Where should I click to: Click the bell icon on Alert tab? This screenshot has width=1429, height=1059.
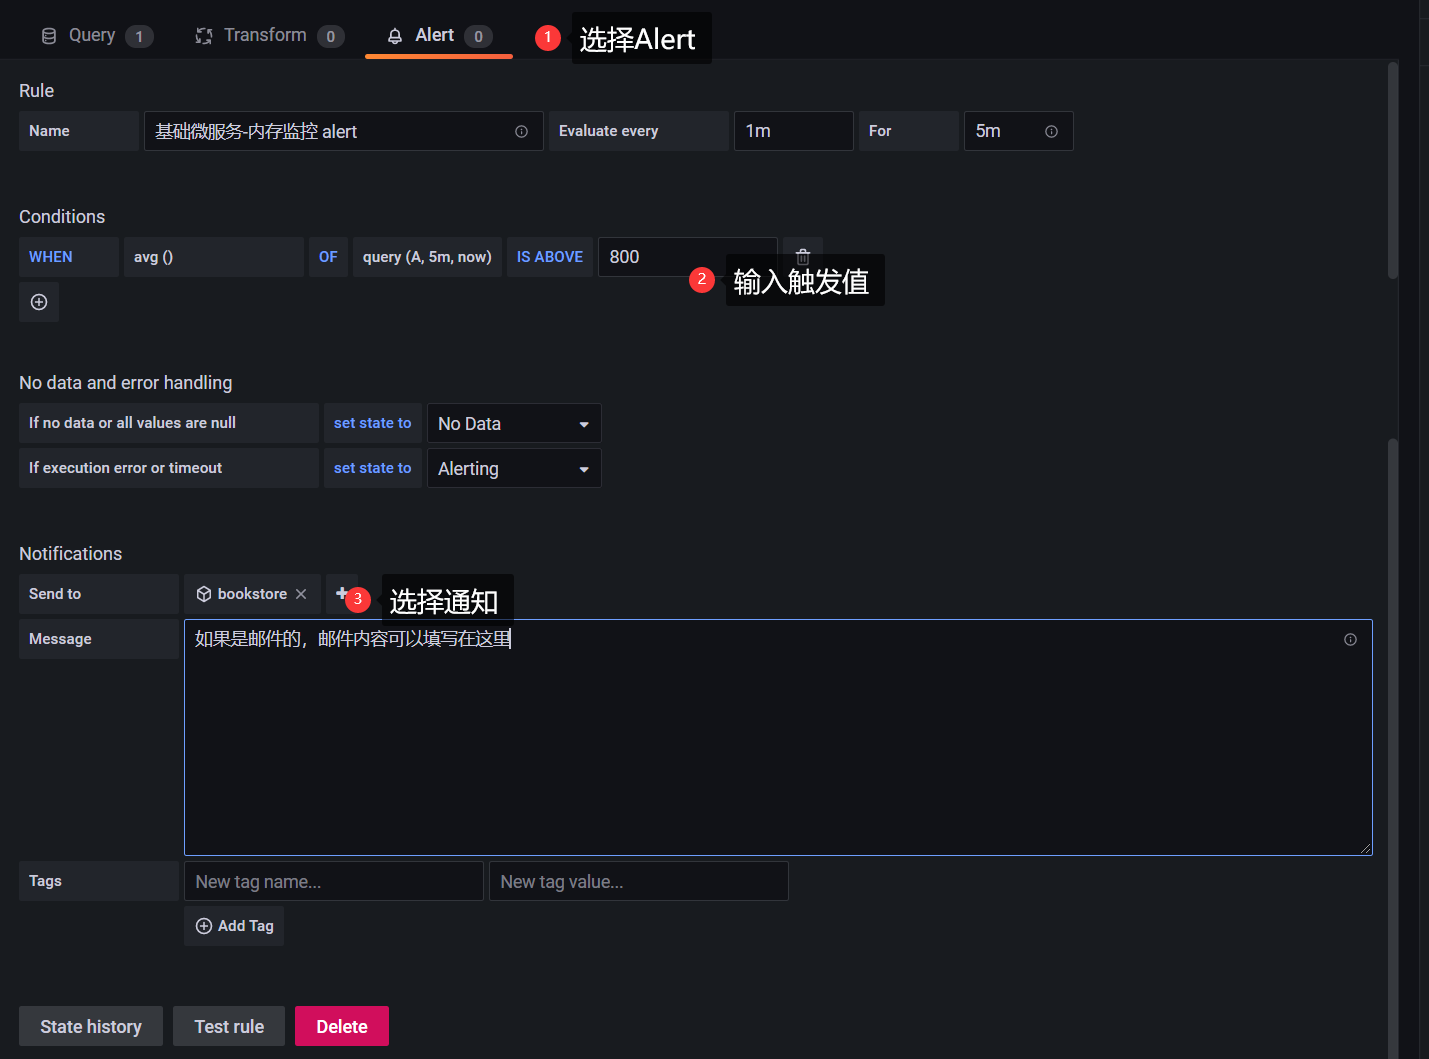tap(395, 36)
